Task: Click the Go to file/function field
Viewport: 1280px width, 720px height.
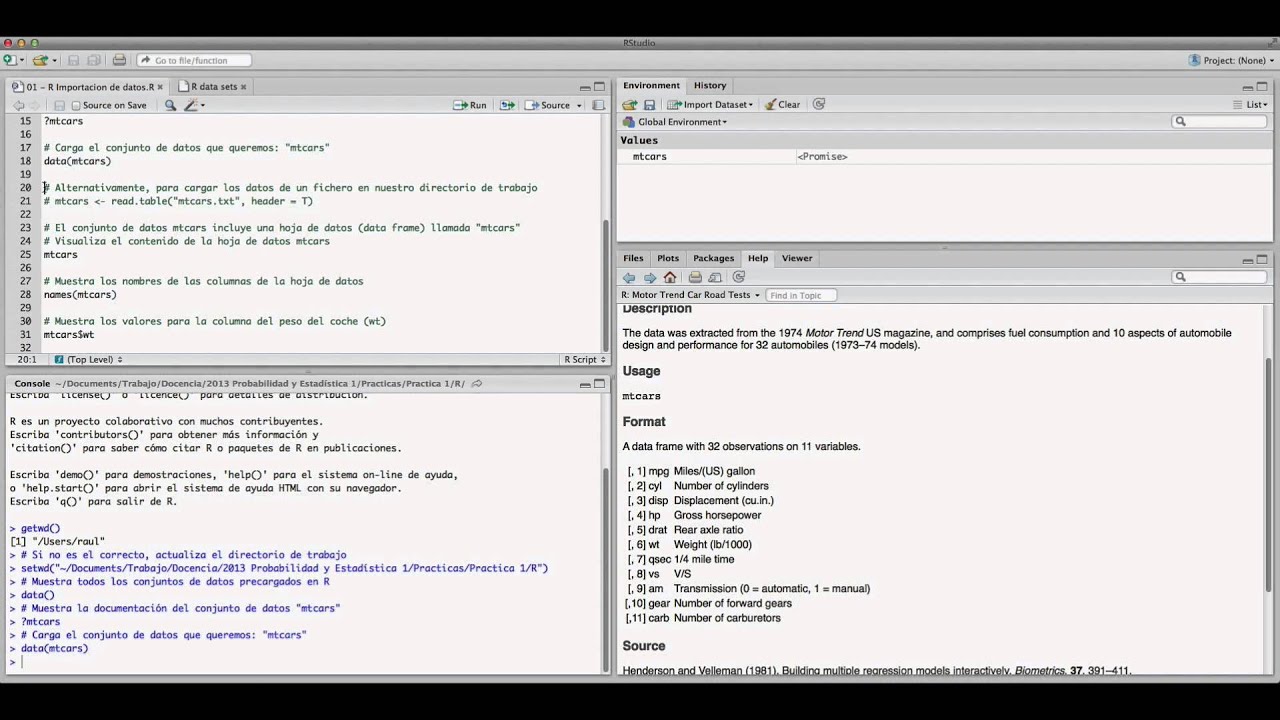Action: (194, 60)
